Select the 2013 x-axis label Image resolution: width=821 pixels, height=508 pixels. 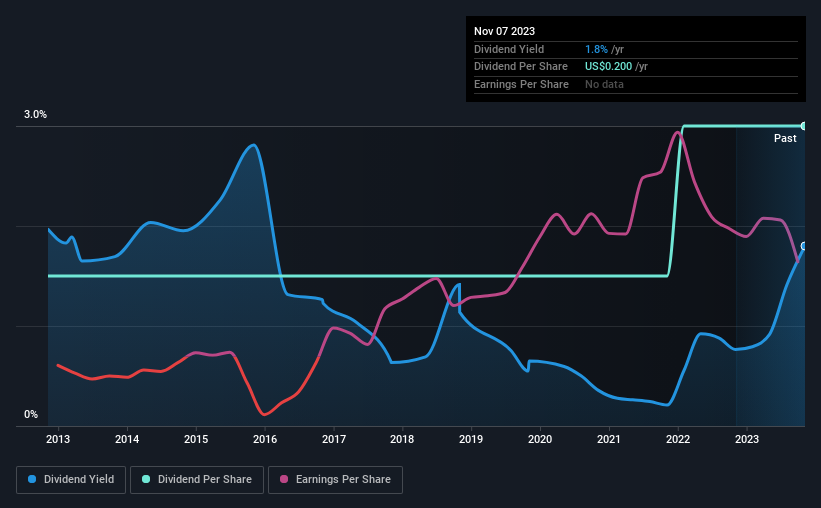pos(58,439)
